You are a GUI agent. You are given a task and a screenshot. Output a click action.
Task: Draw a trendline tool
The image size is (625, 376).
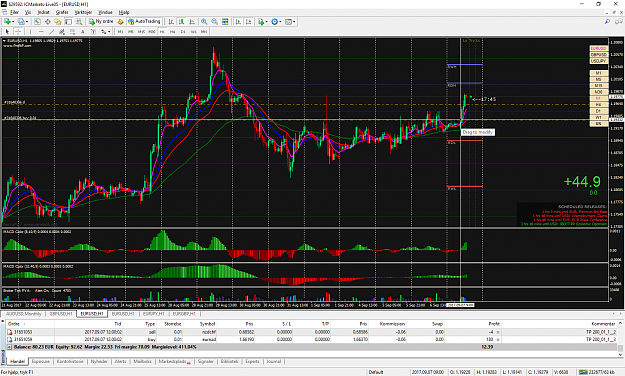pyautogui.click(x=51, y=31)
